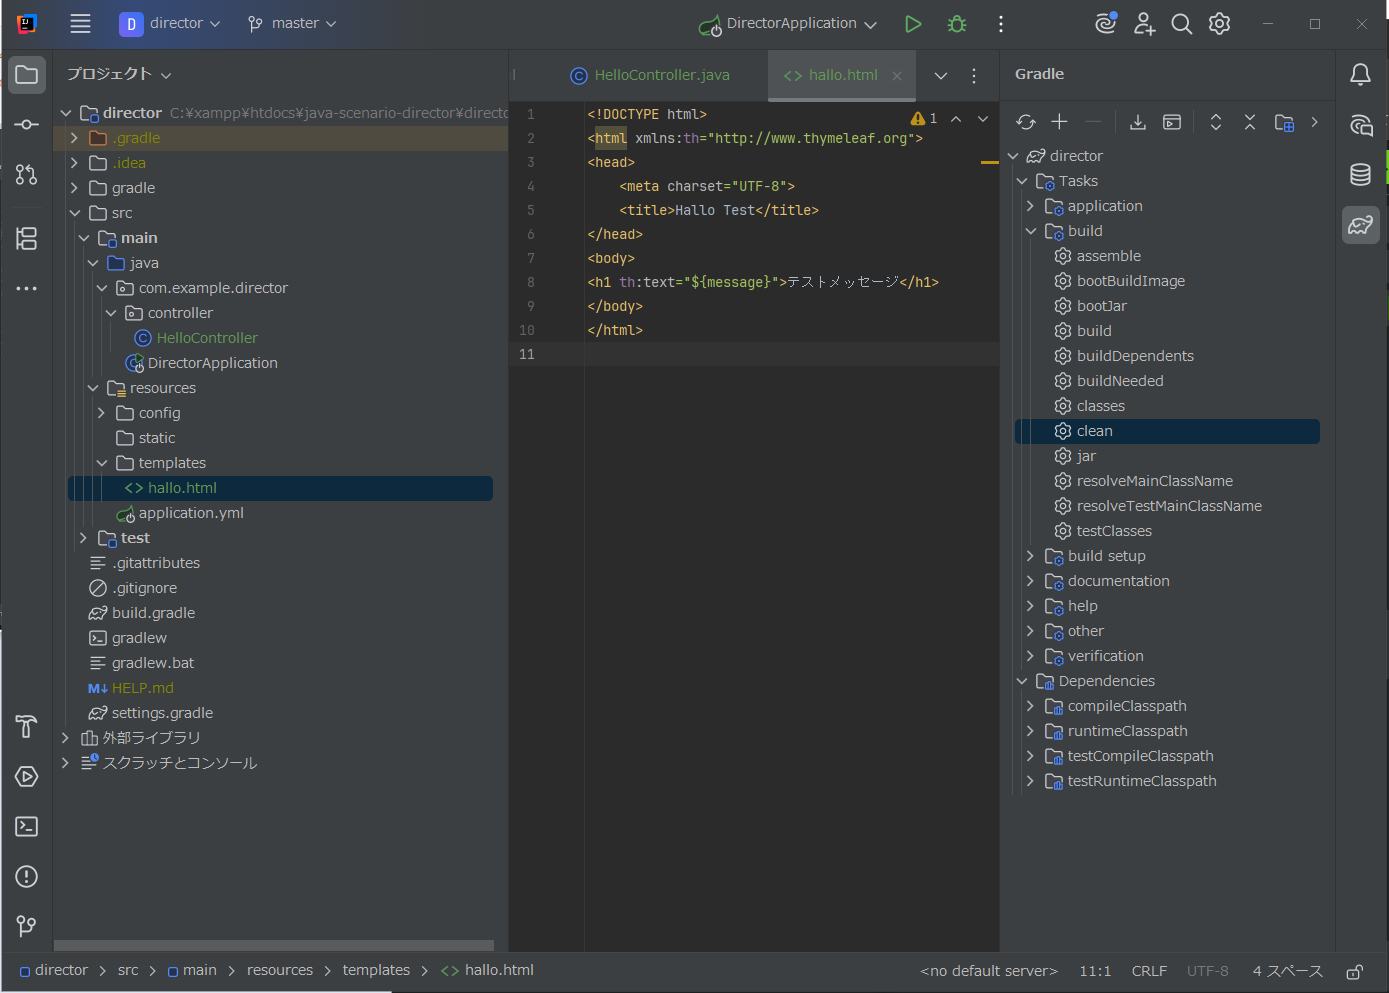Select settings.gradle file
This screenshot has height=993, width=1389.
click(162, 713)
